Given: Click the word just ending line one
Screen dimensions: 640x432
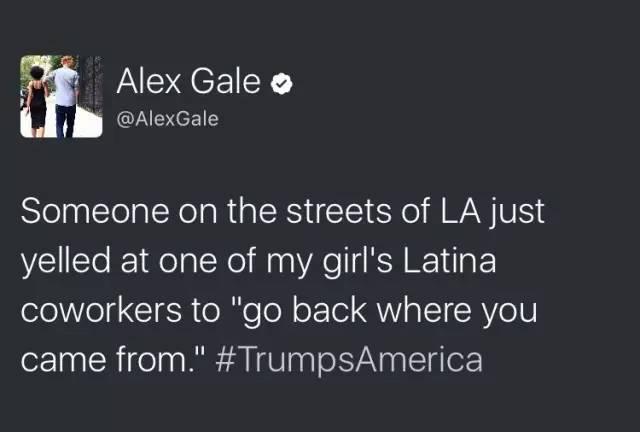Looking at the screenshot, I should (518, 213).
